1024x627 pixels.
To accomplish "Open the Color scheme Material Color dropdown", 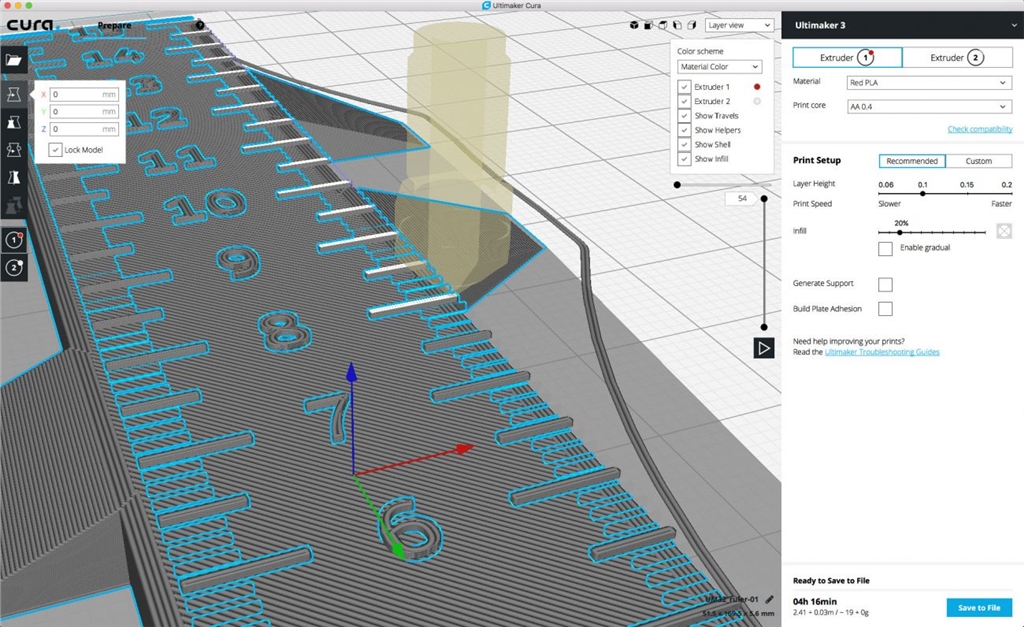I will coord(719,67).
